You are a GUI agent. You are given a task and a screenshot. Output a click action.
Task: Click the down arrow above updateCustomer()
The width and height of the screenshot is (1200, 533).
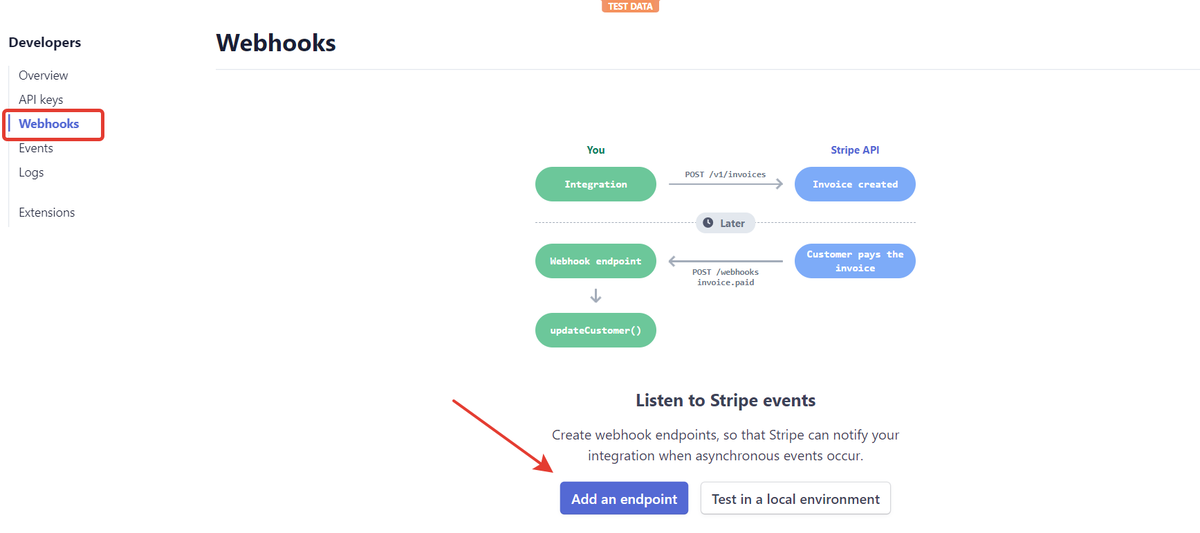pyautogui.click(x=596, y=296)
